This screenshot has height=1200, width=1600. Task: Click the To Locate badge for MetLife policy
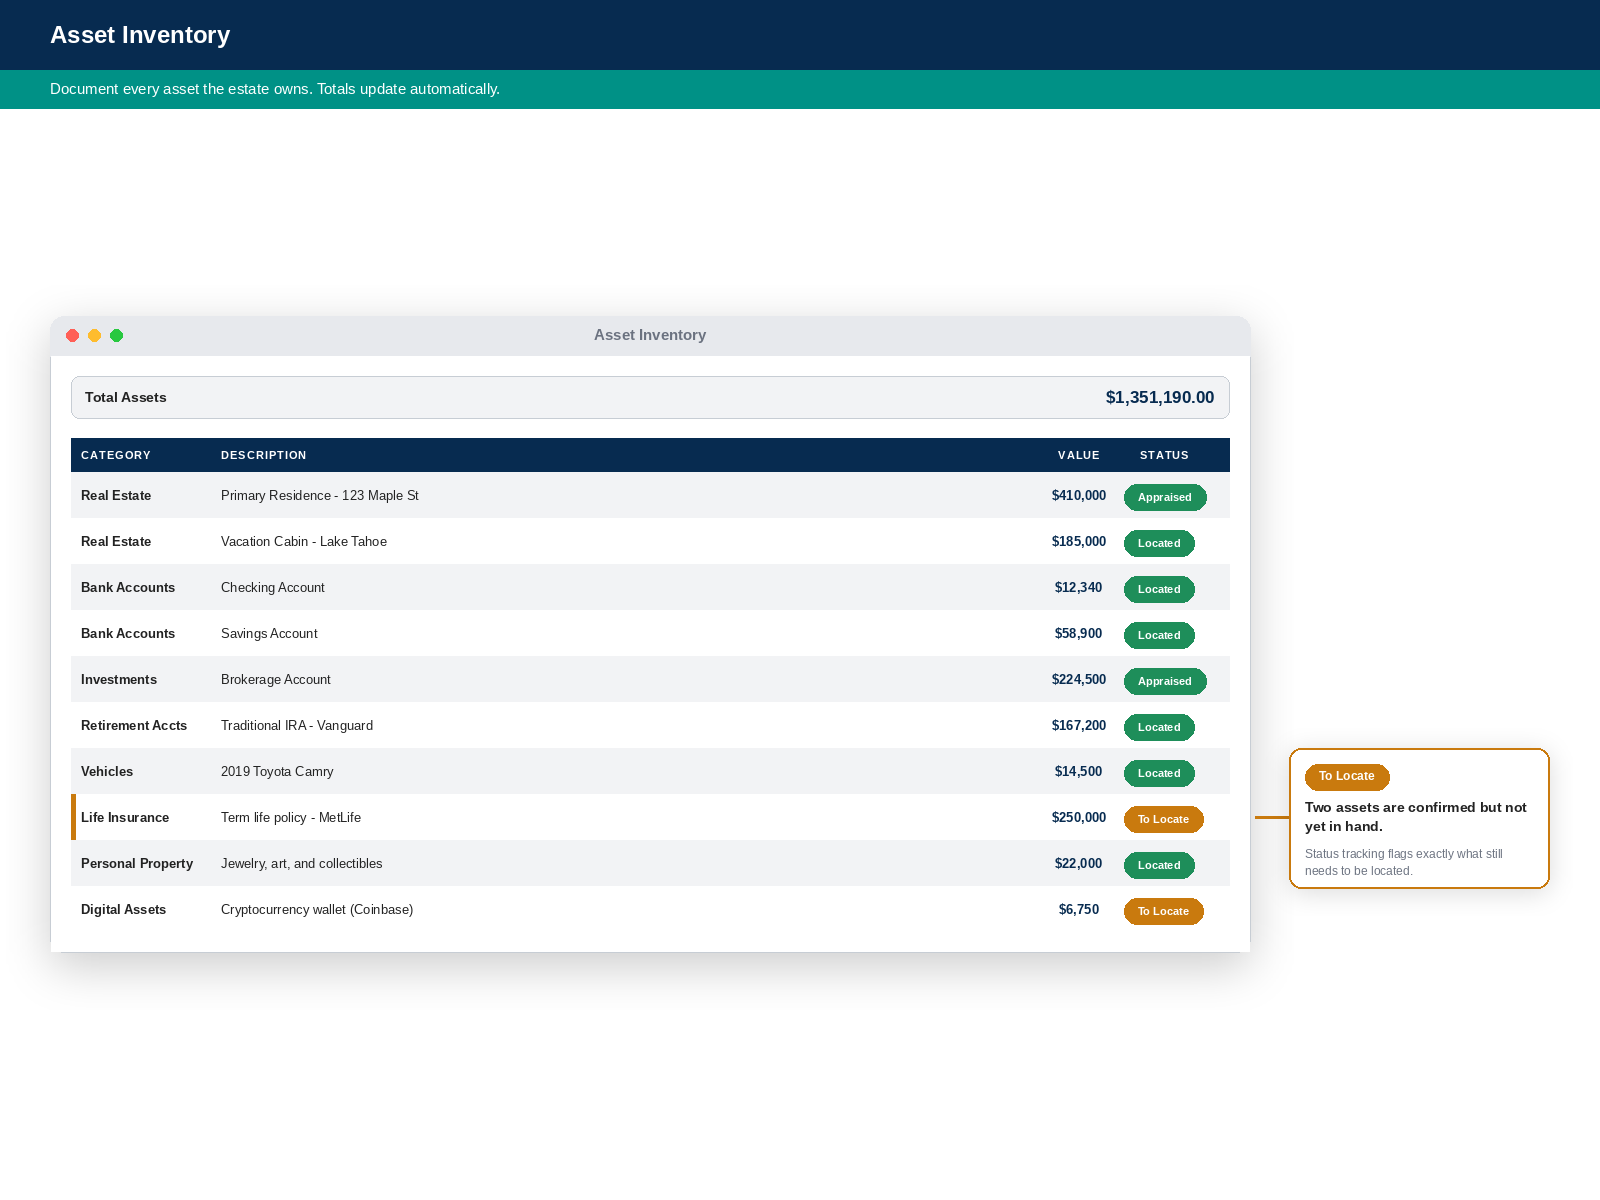coord(1163,819)
